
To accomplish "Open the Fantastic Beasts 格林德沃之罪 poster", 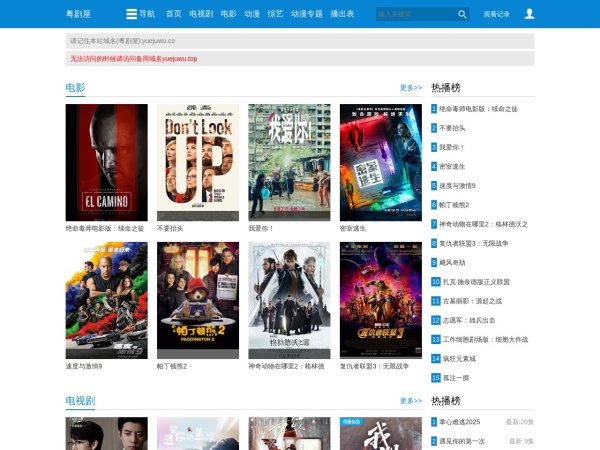I will pyautogui.click(x=289, y=300).
